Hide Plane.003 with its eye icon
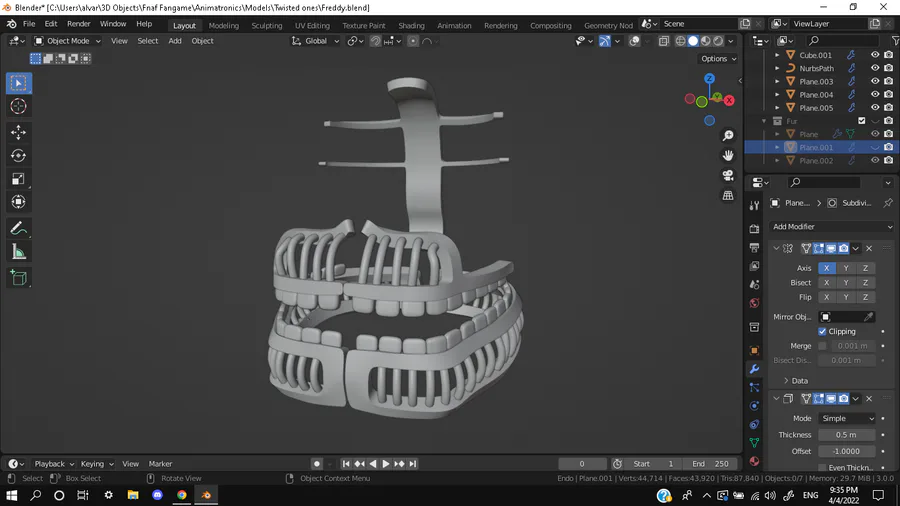The image size is (900, 506). pyautogui.click(x=875, y=81)
